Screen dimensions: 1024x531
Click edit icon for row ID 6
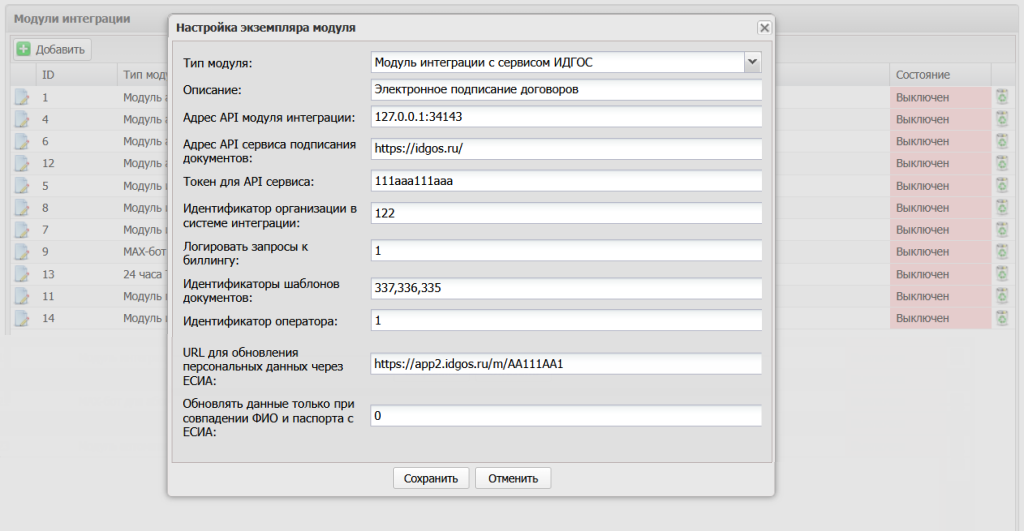[x=22, y=142]
